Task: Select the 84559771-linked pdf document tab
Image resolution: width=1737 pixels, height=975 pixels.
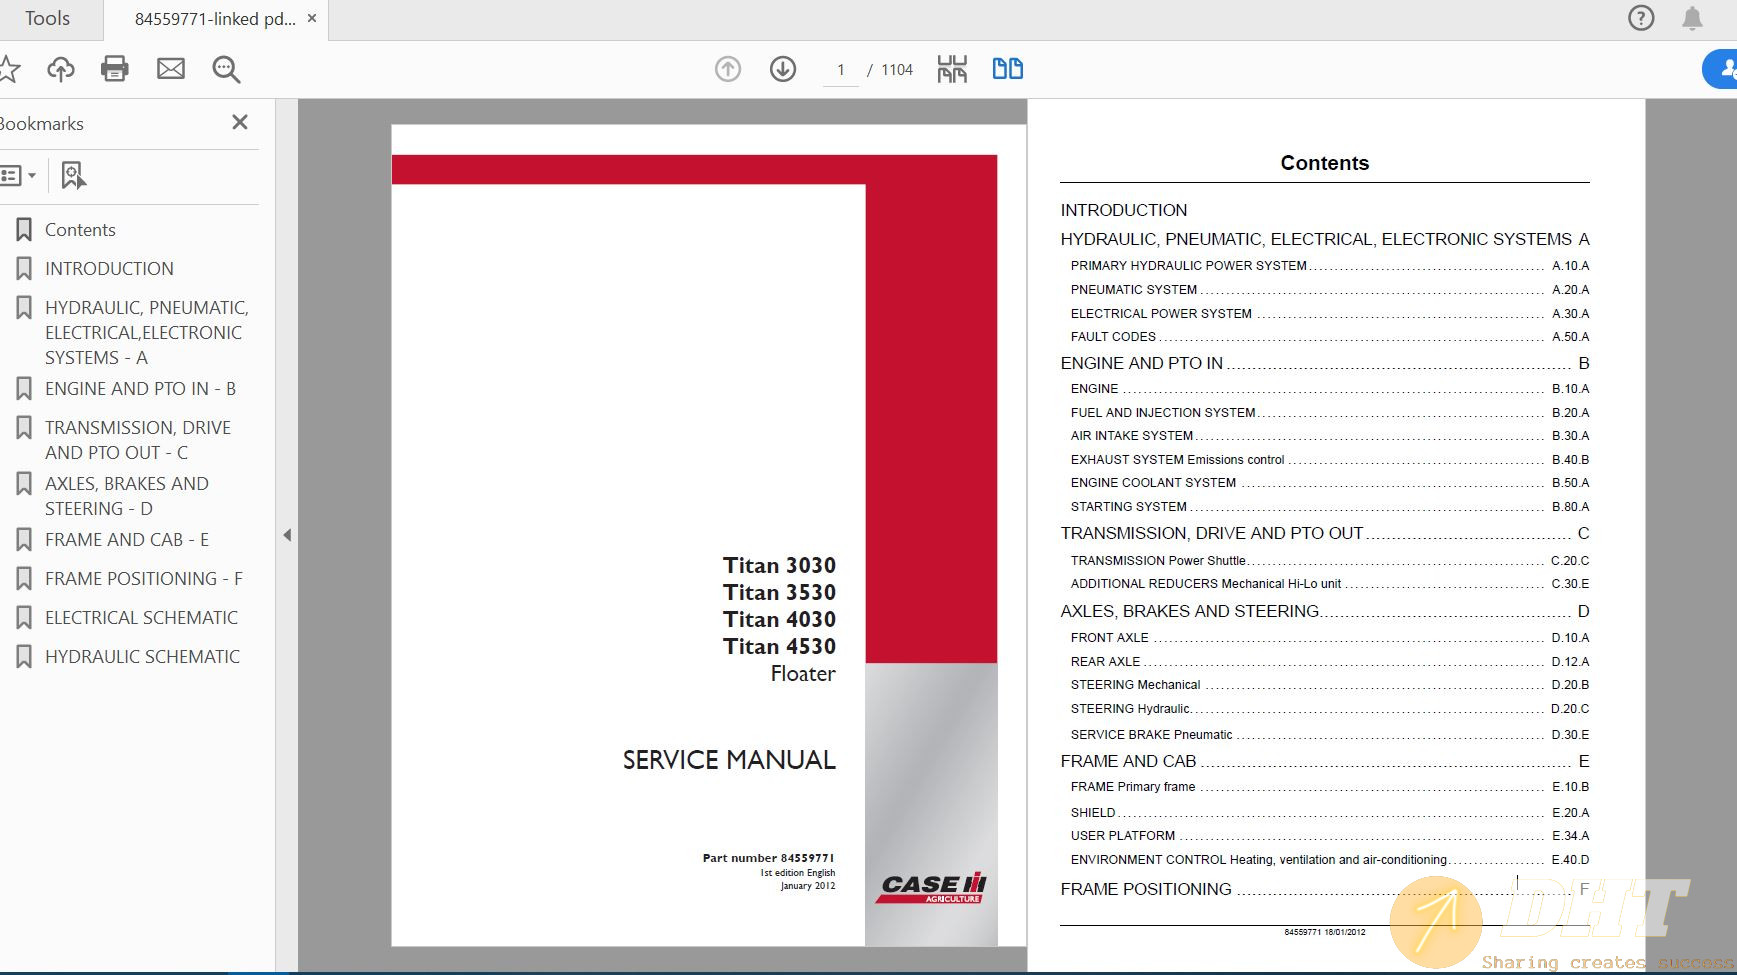Action: pyautogui.click(x=213, y=18)
